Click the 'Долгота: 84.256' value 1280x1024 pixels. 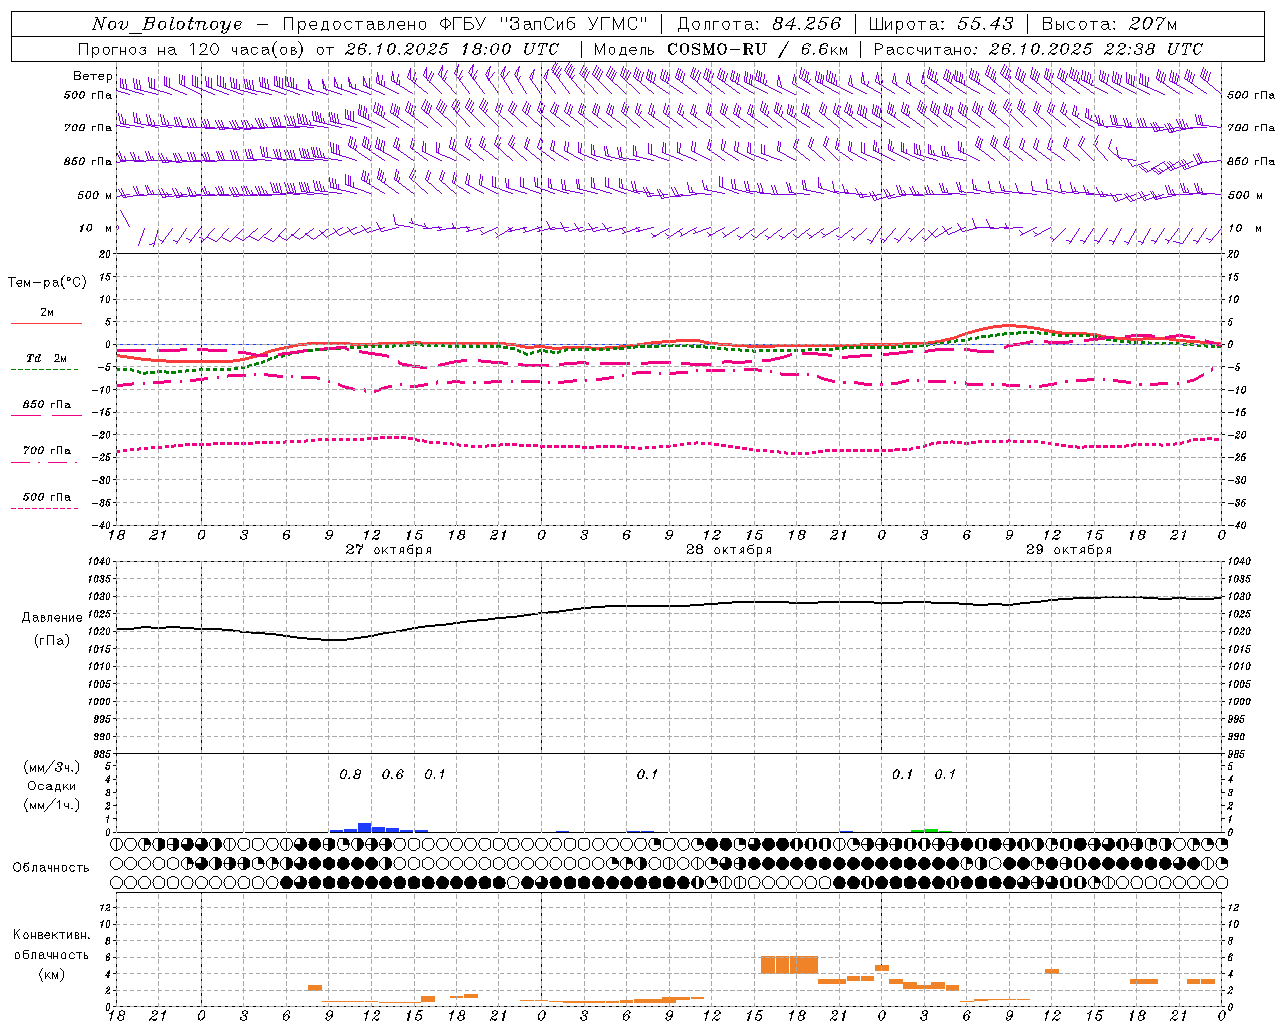[x=759, y=24]
